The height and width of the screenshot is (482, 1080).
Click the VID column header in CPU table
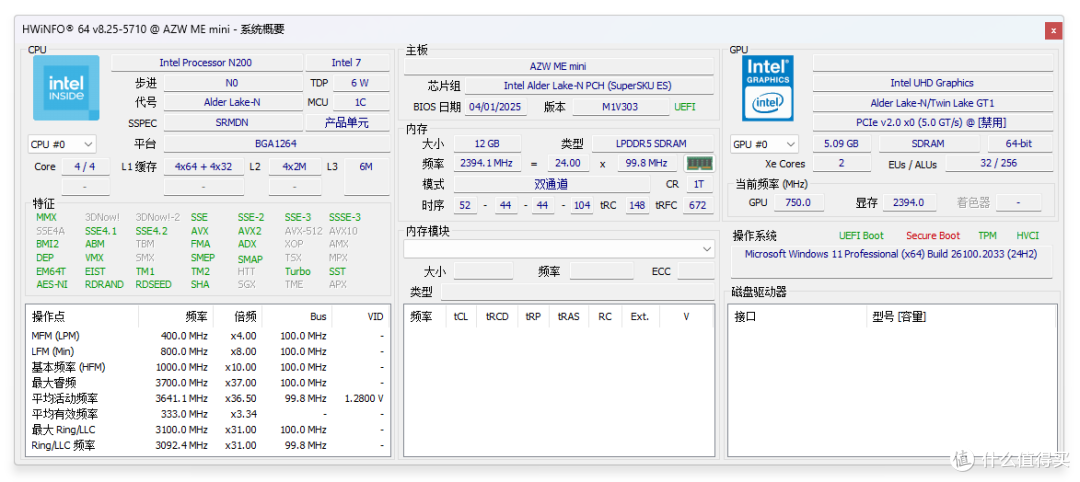(x=362, y=317)
